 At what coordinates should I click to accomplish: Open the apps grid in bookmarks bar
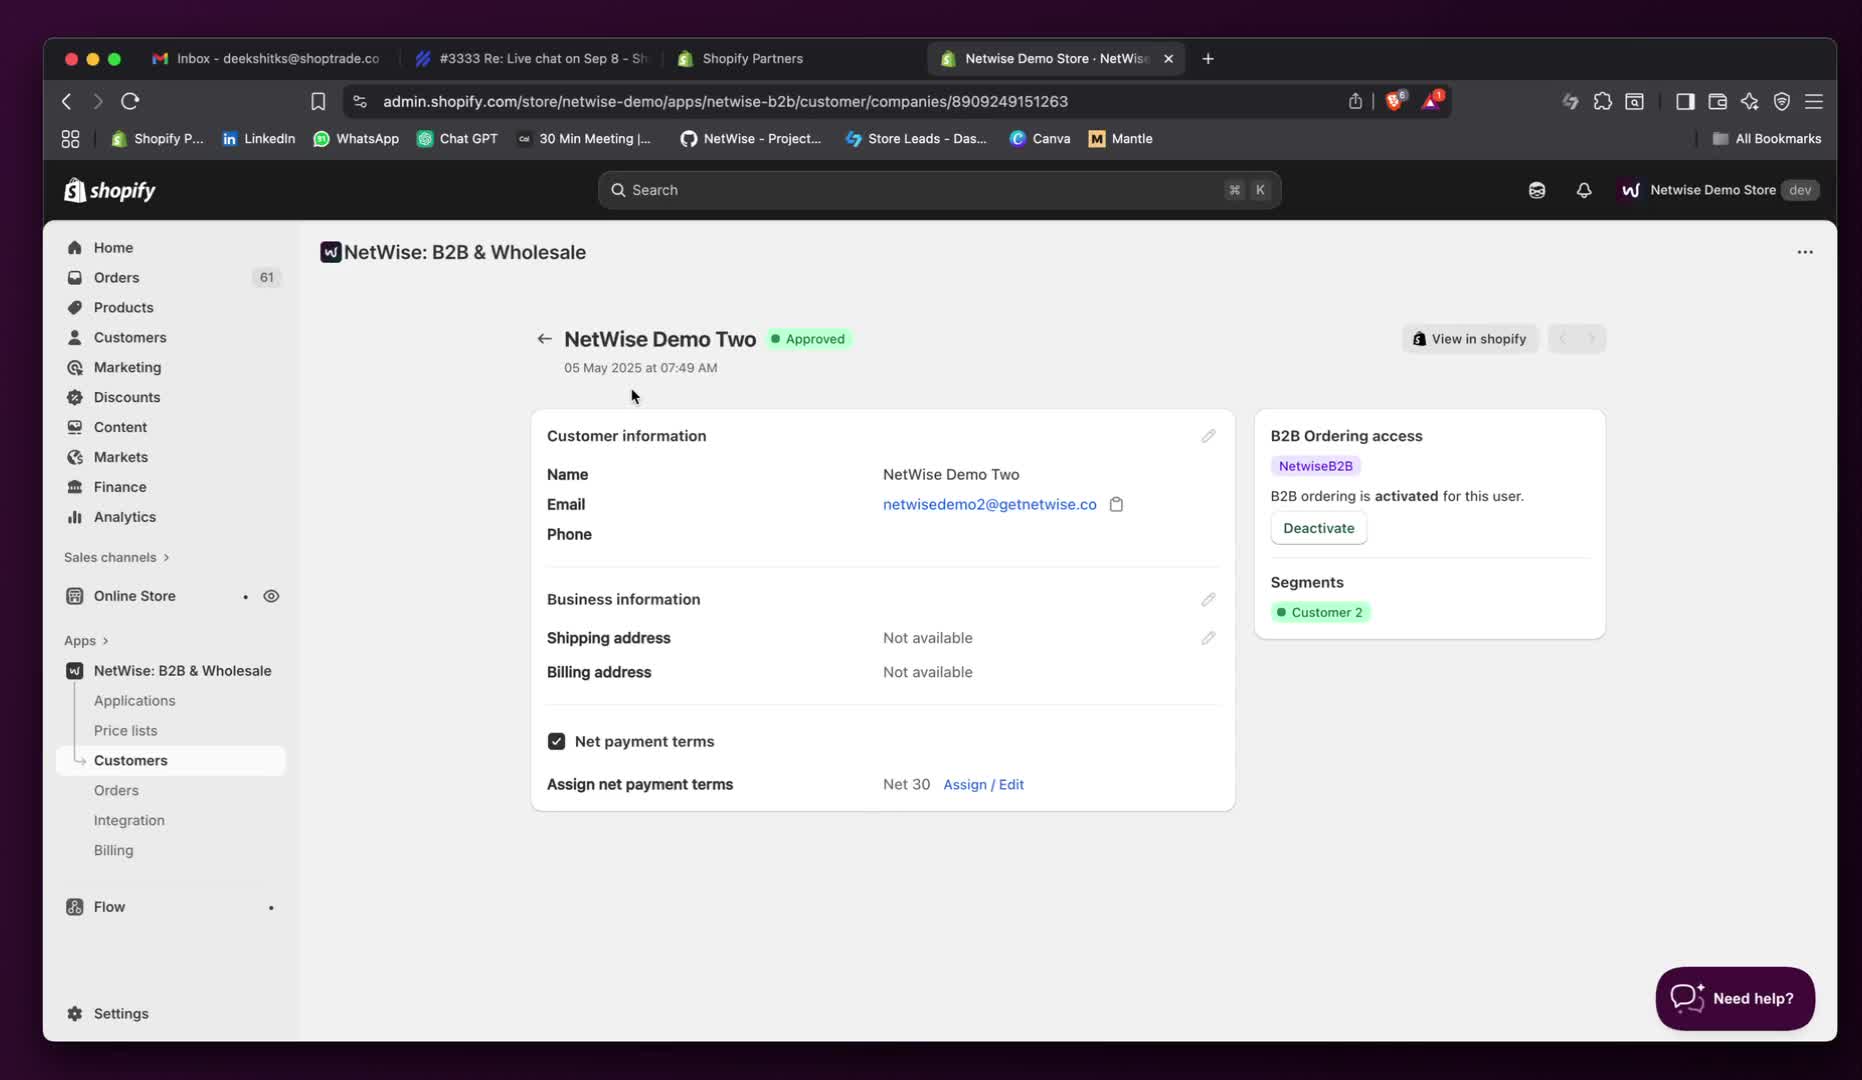[70, 139]
